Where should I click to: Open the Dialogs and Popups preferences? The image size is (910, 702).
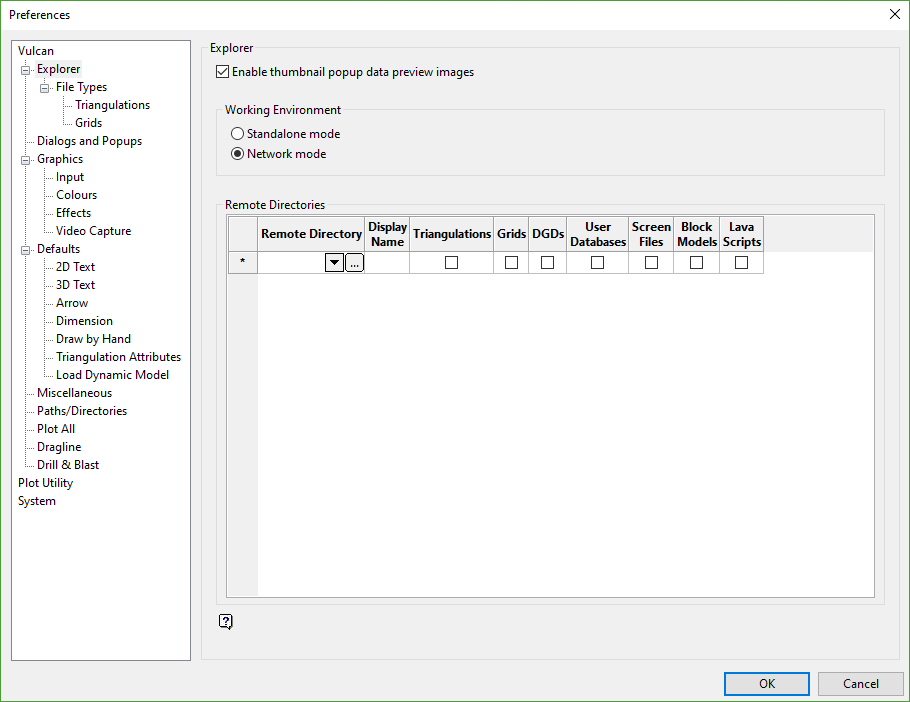click(x=89, y=141)
